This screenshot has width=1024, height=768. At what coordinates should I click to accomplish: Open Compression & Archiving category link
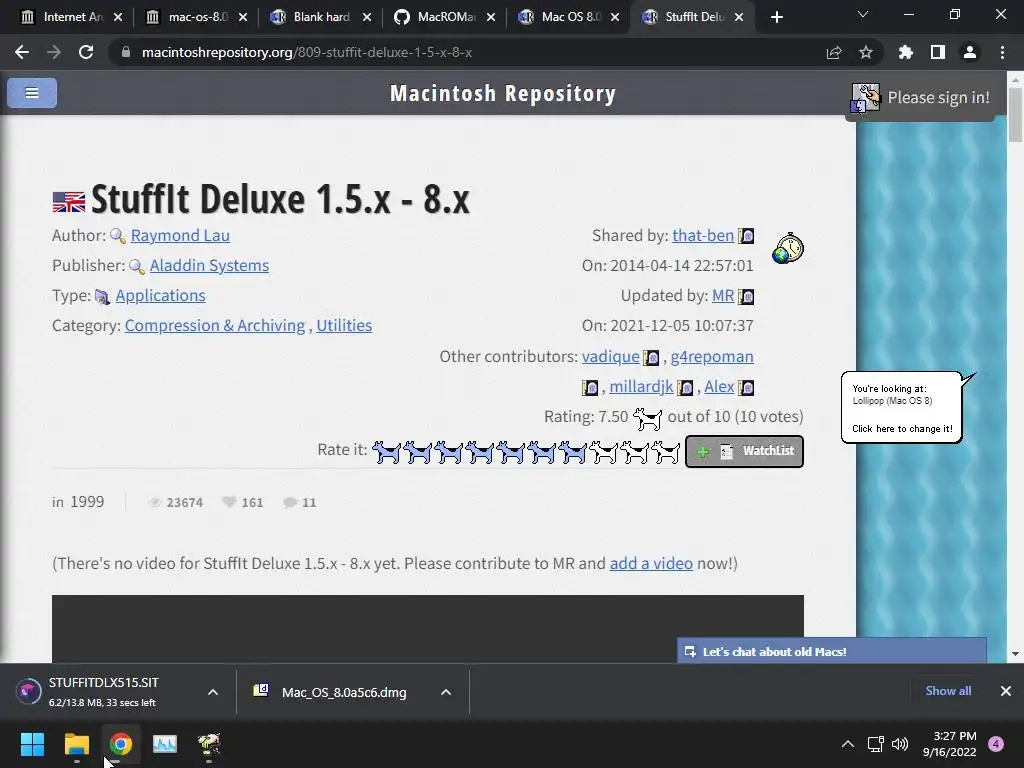[x=215, y=326]
